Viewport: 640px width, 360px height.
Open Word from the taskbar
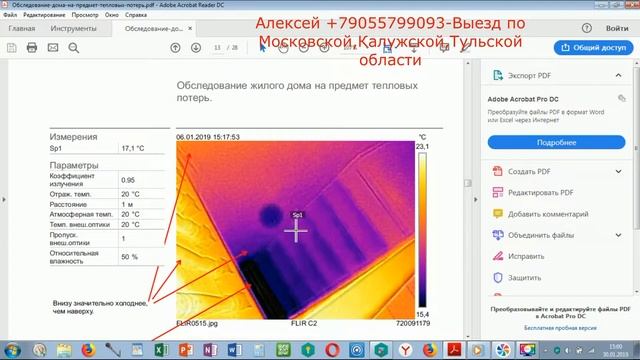tap(234, 350)
